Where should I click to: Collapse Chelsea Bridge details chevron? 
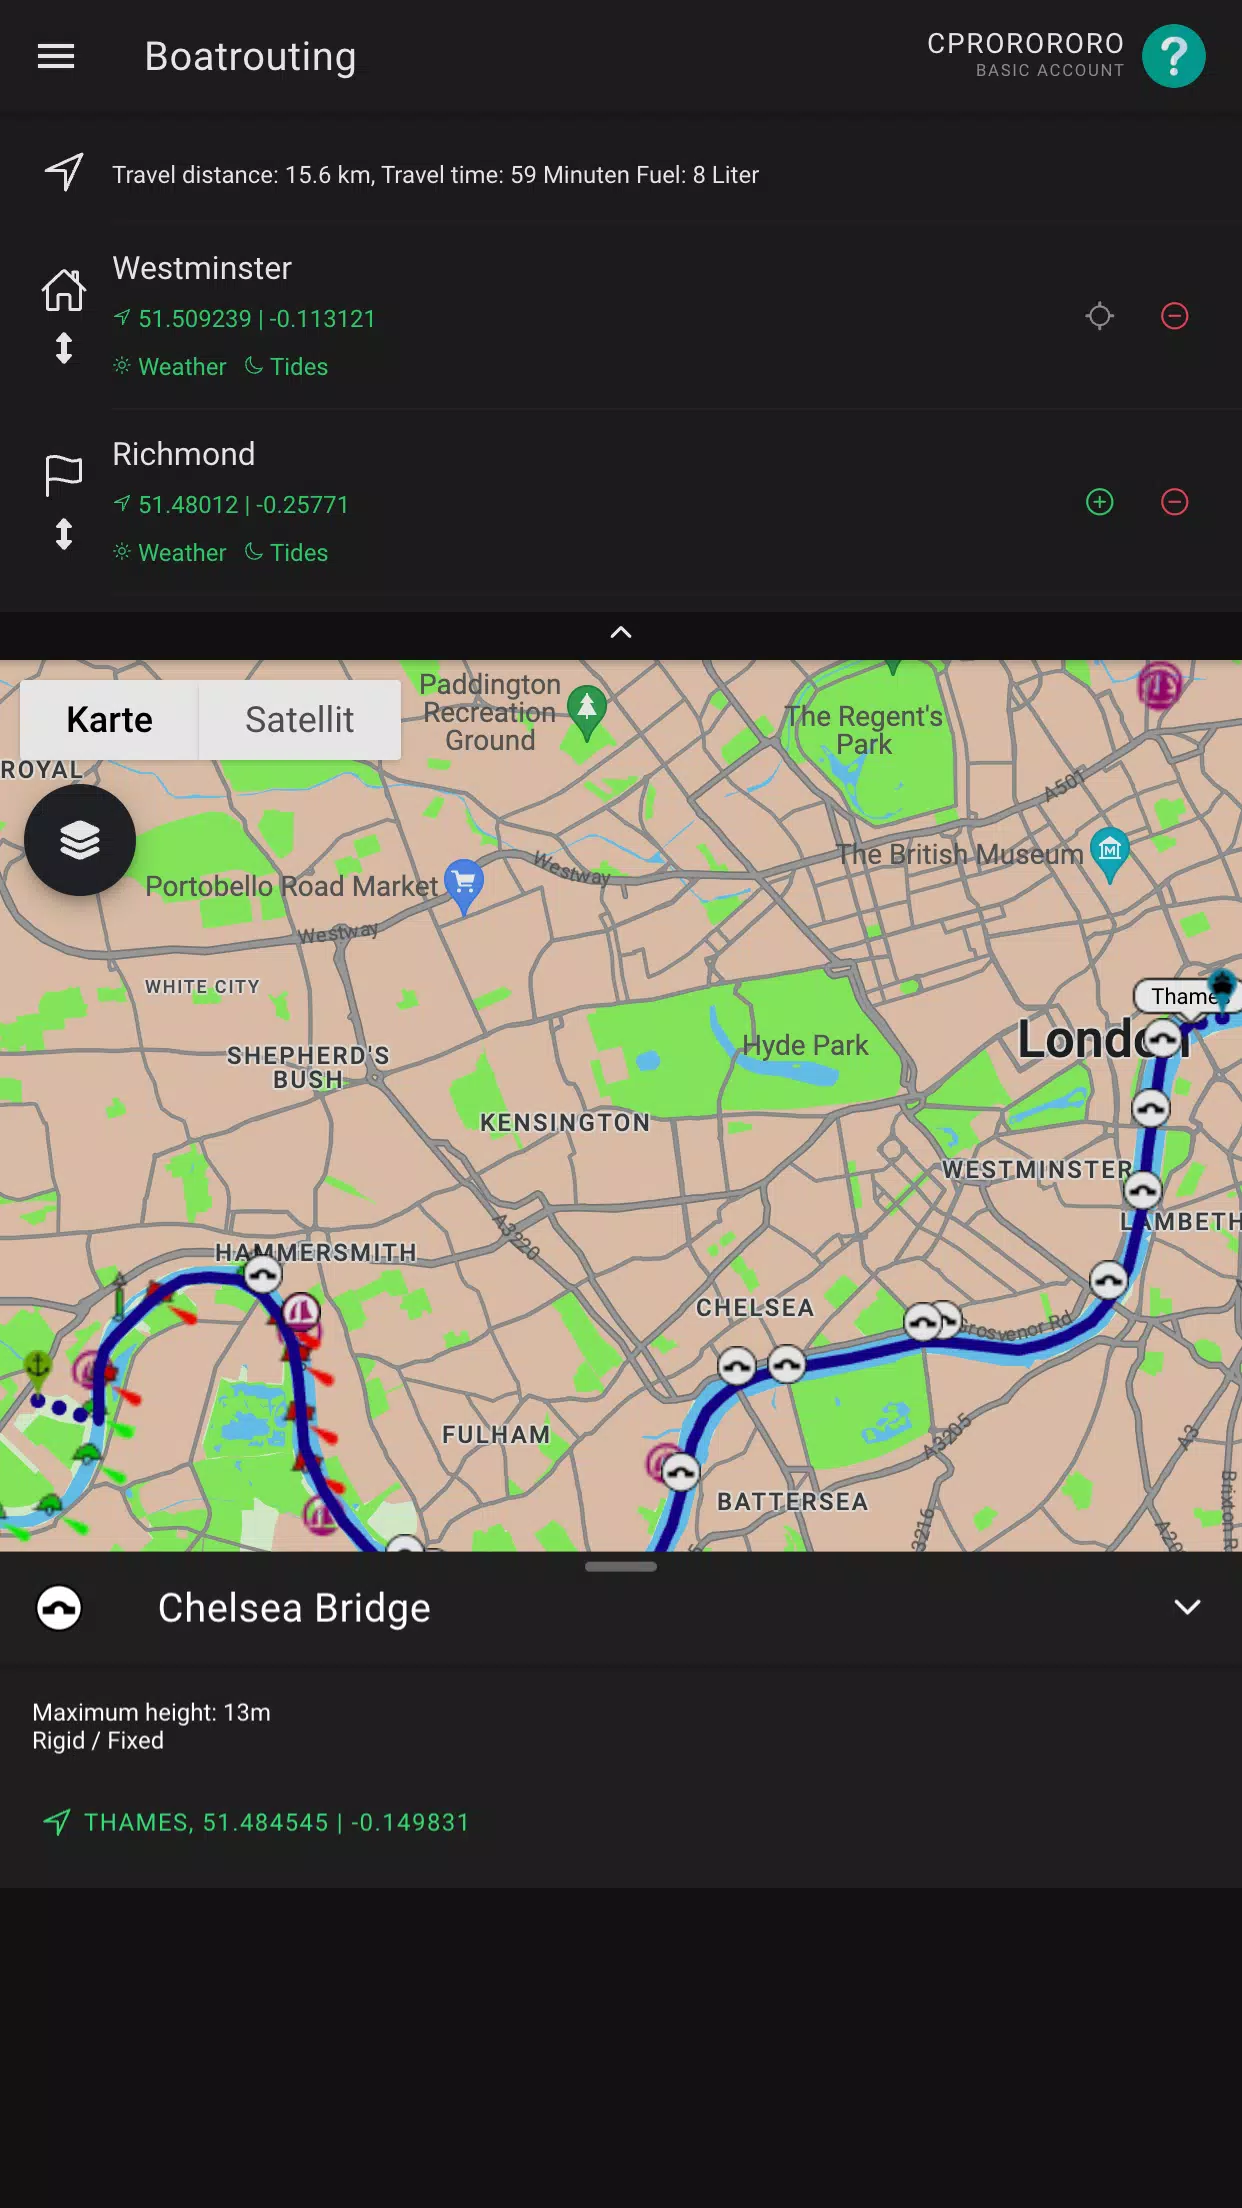1187,1607
